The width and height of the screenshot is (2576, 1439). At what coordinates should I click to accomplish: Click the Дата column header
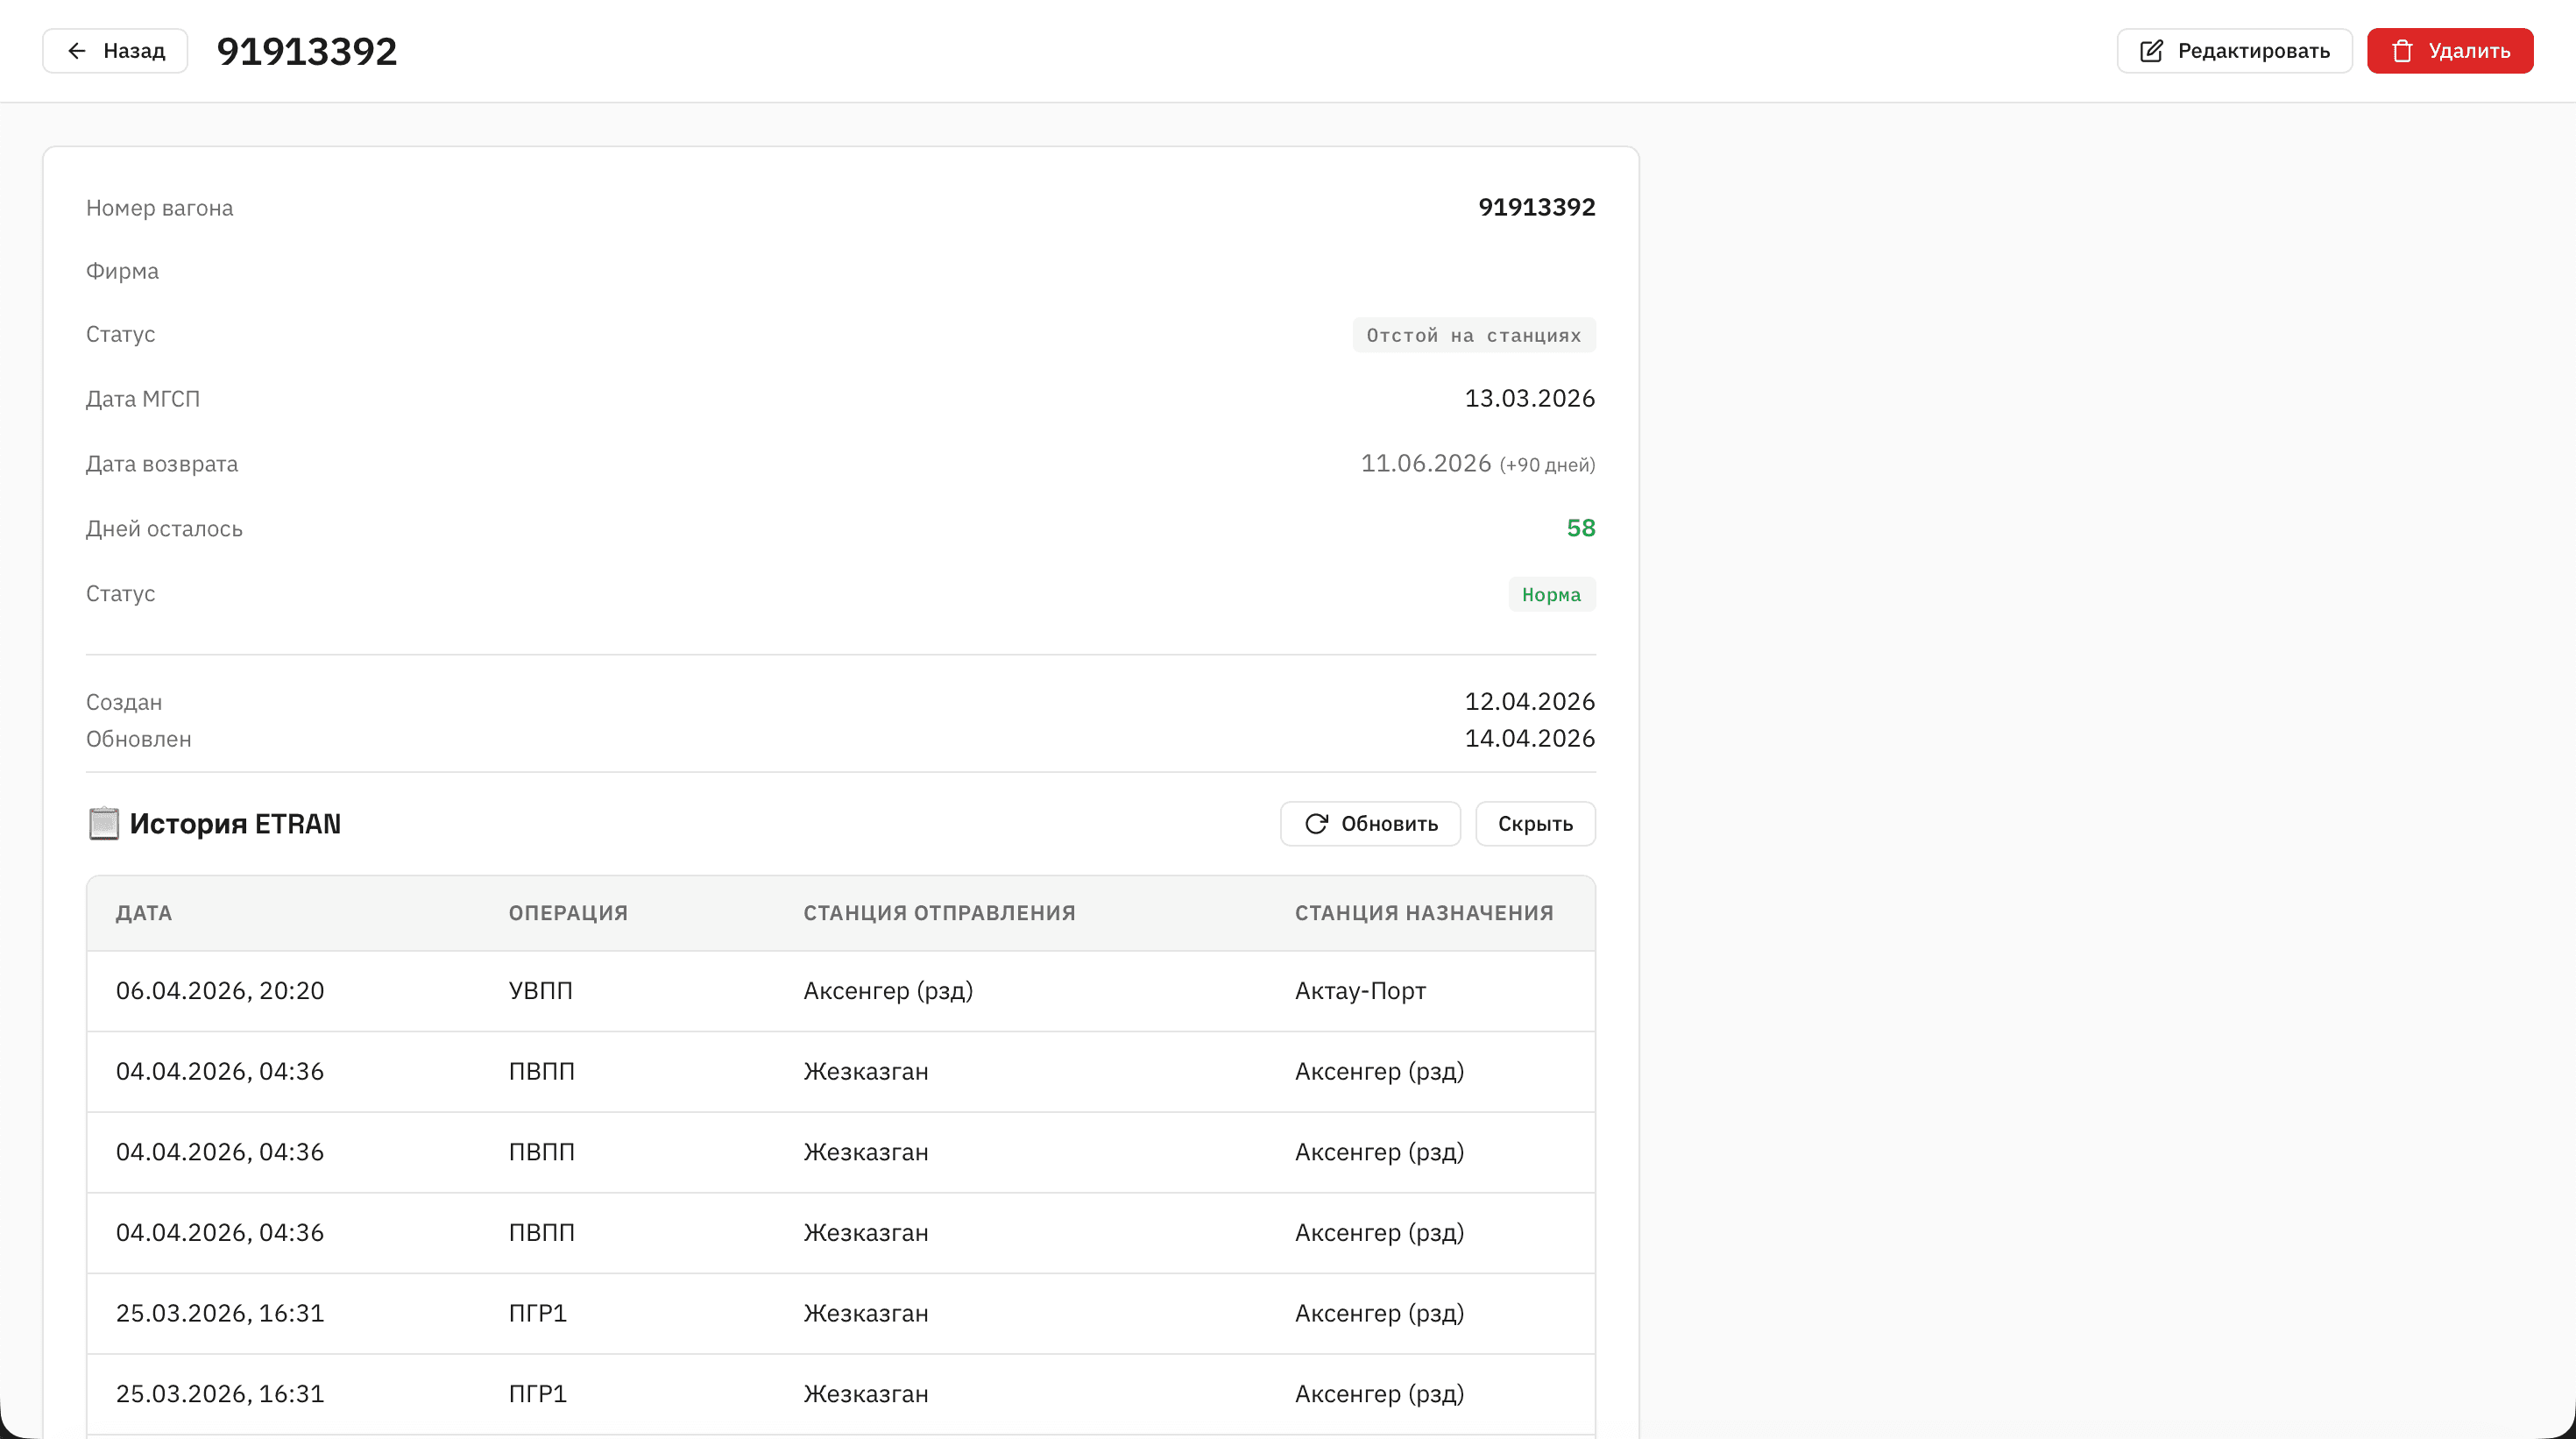(144, 913)
